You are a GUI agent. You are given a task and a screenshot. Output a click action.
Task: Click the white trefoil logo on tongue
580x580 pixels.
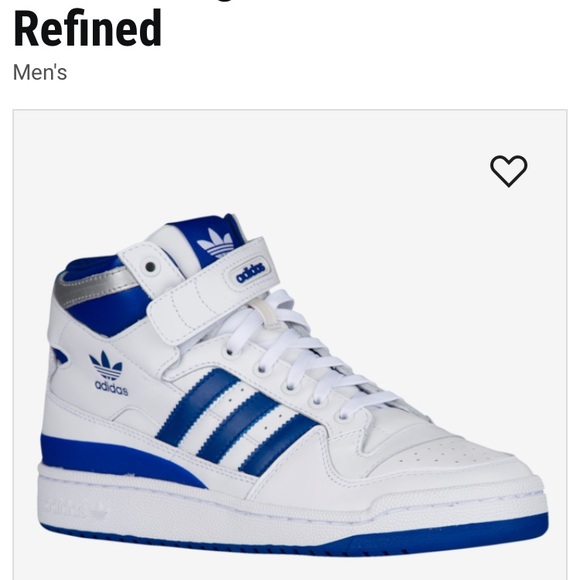[x=217, y=242]
